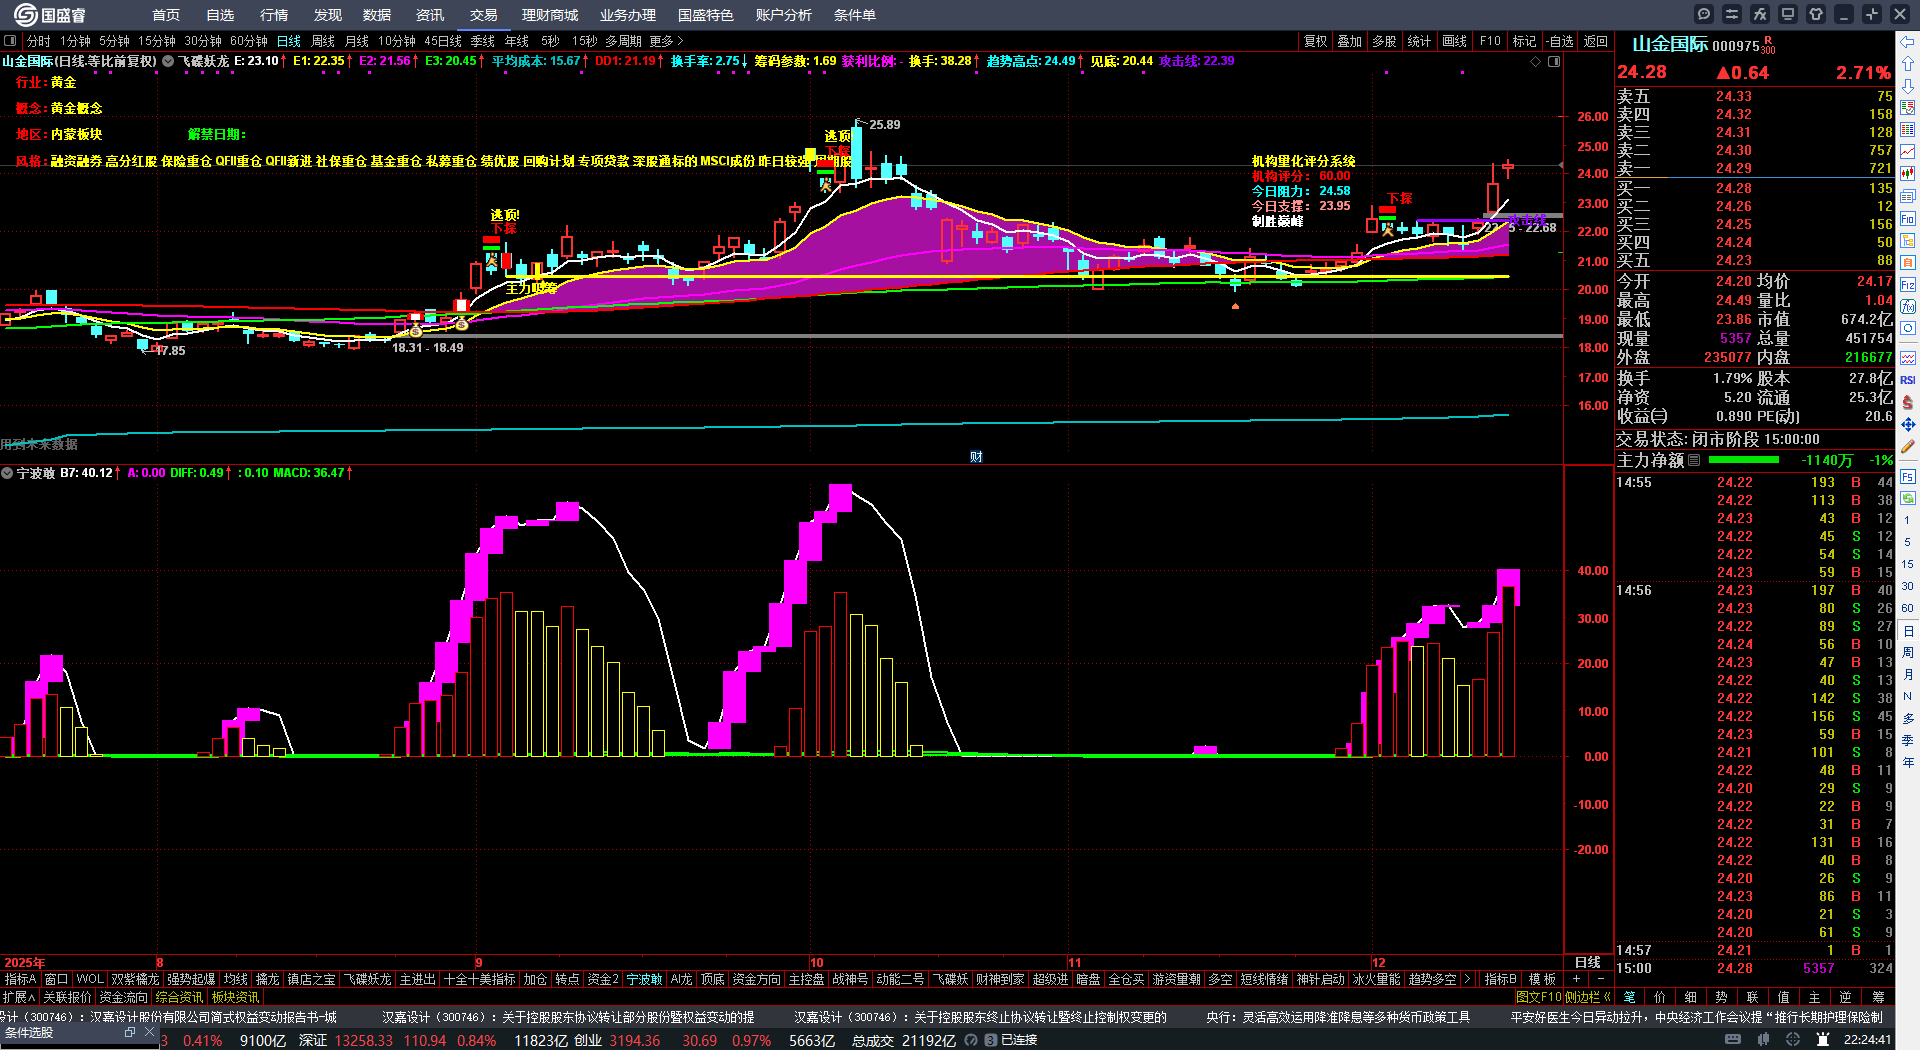Expand the 指标A indicator group
Screen dimensions: 1920x1050
[x=20, y=979]
